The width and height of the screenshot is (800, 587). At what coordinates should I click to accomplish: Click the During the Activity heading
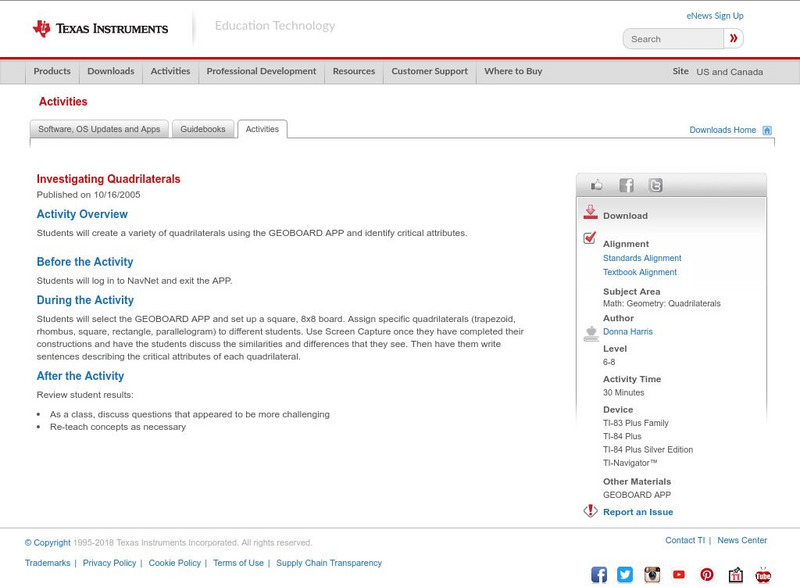(85, 300)
